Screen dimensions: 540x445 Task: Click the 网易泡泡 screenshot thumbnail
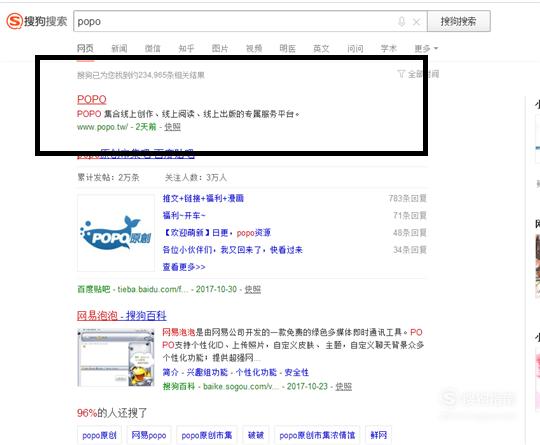click(116, 358)
